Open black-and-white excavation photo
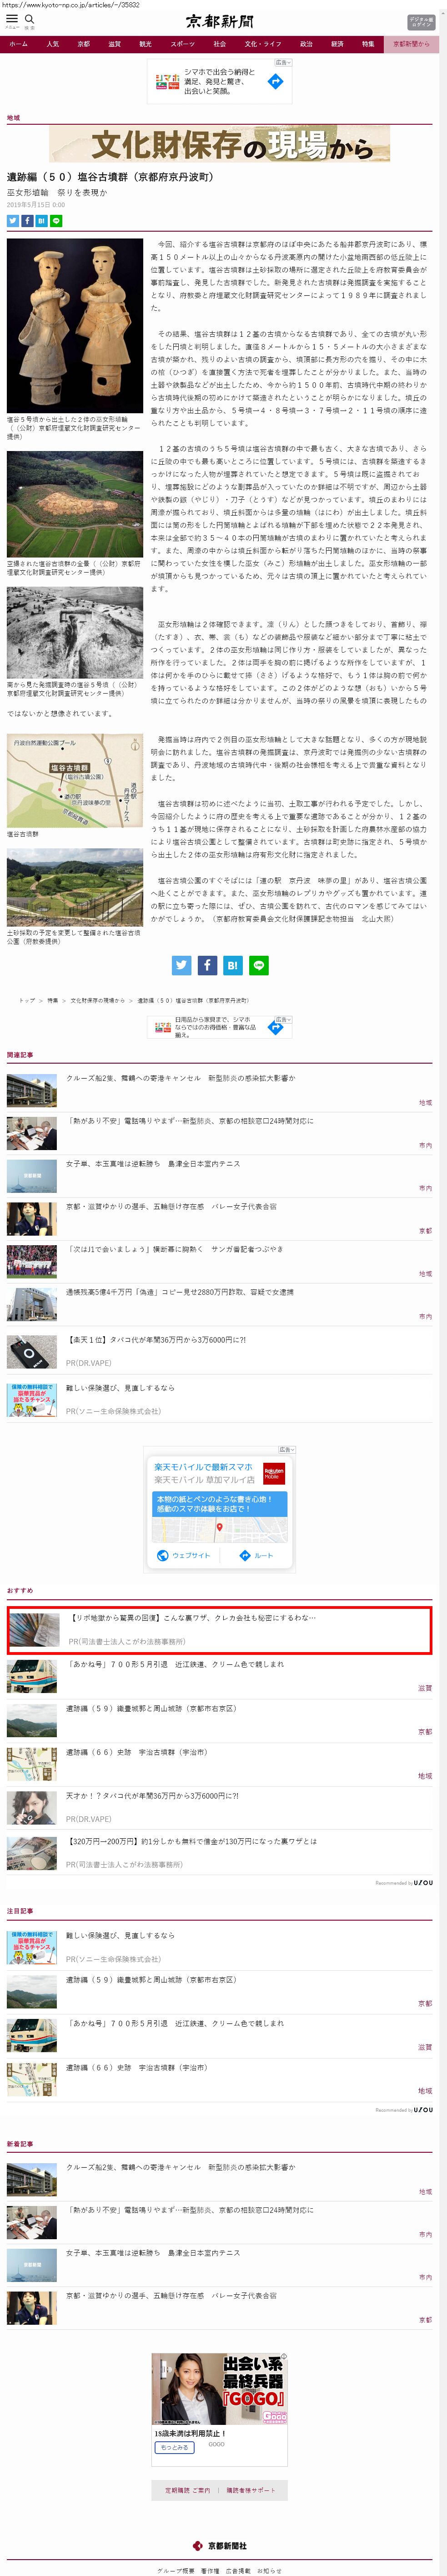This screenshot has height=2576, width=447. (x=75, y=633)
